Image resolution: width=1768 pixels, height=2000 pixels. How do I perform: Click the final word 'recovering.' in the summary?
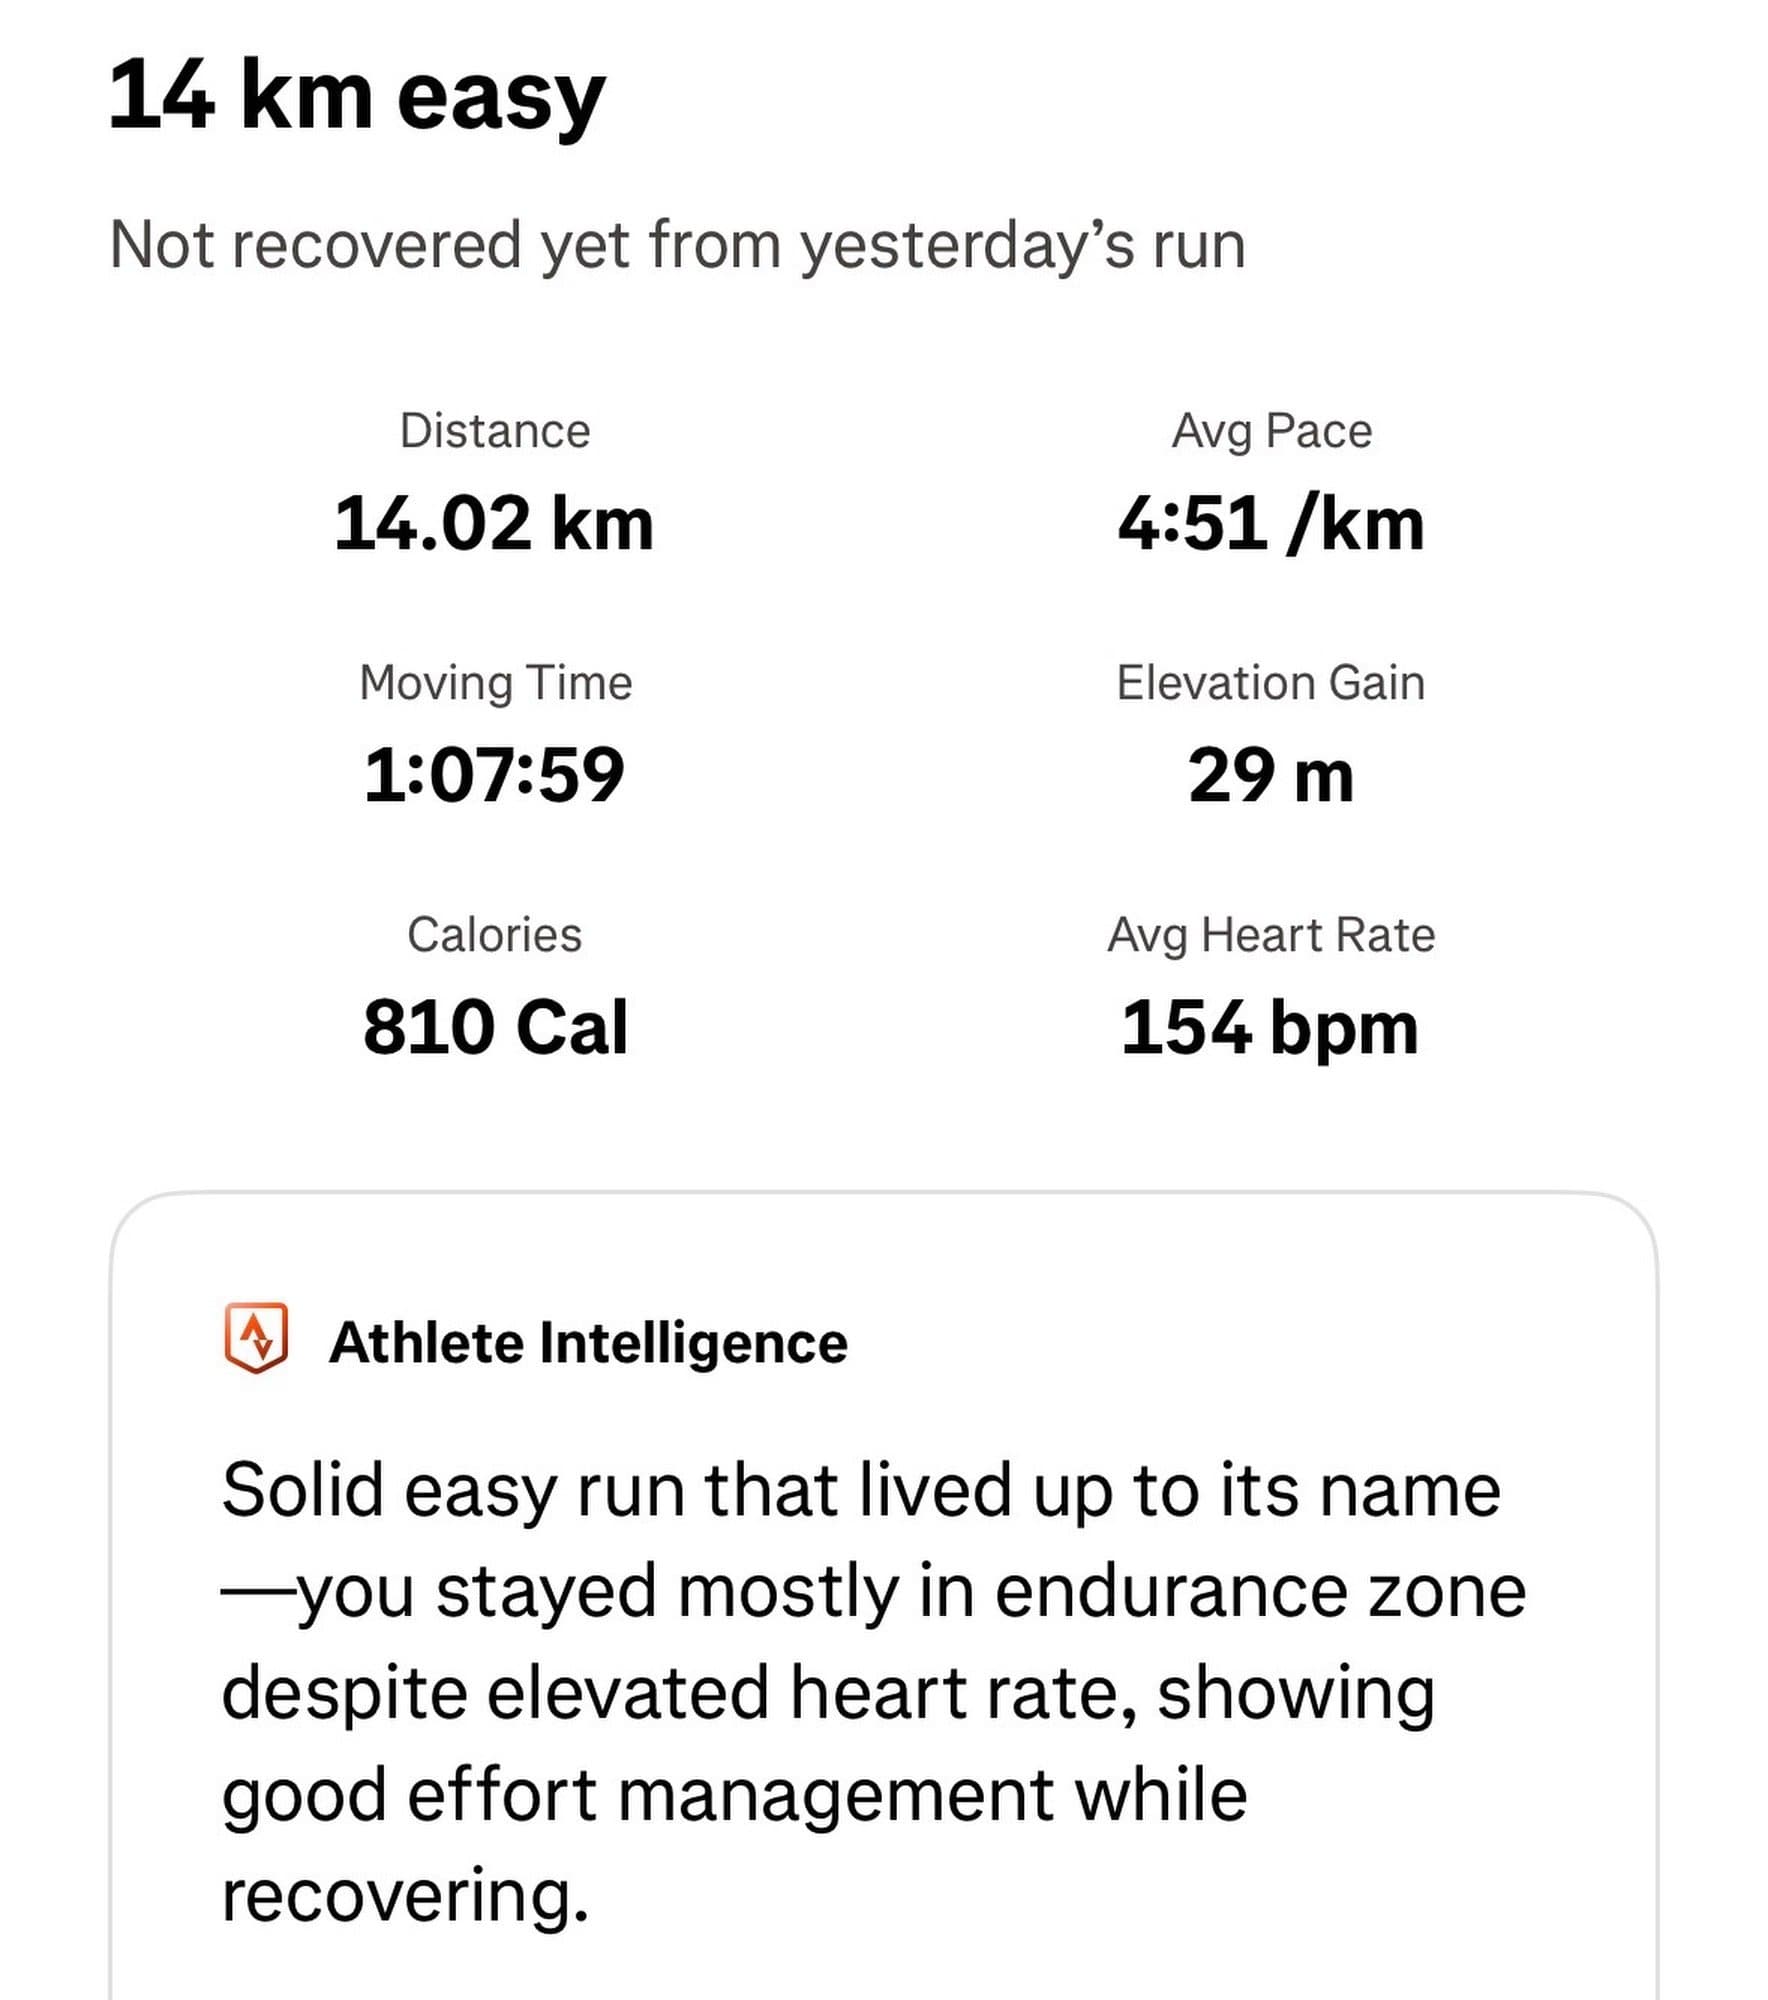(405, 1895)
